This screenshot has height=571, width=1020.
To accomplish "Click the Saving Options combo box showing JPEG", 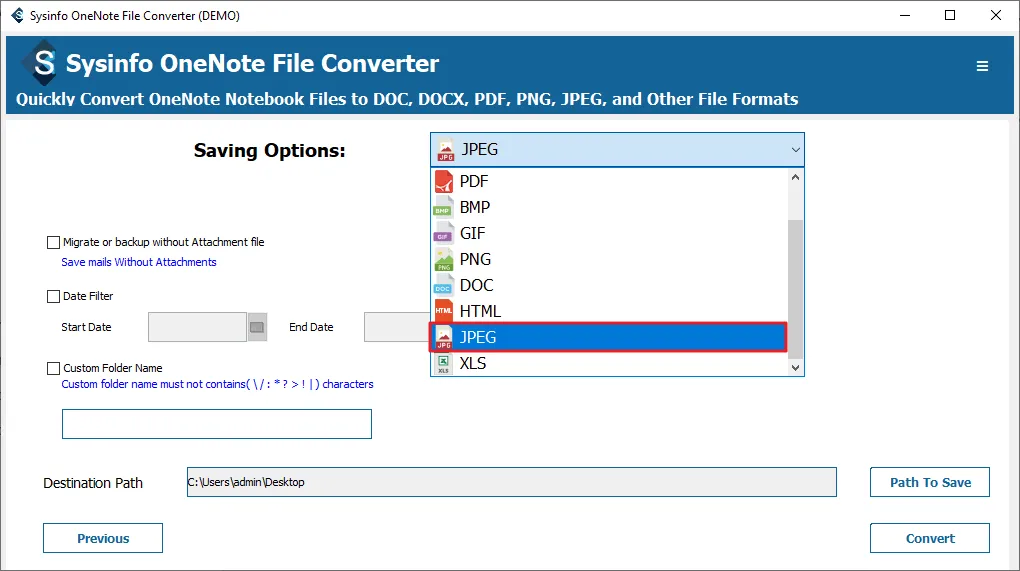I will 617,150.
